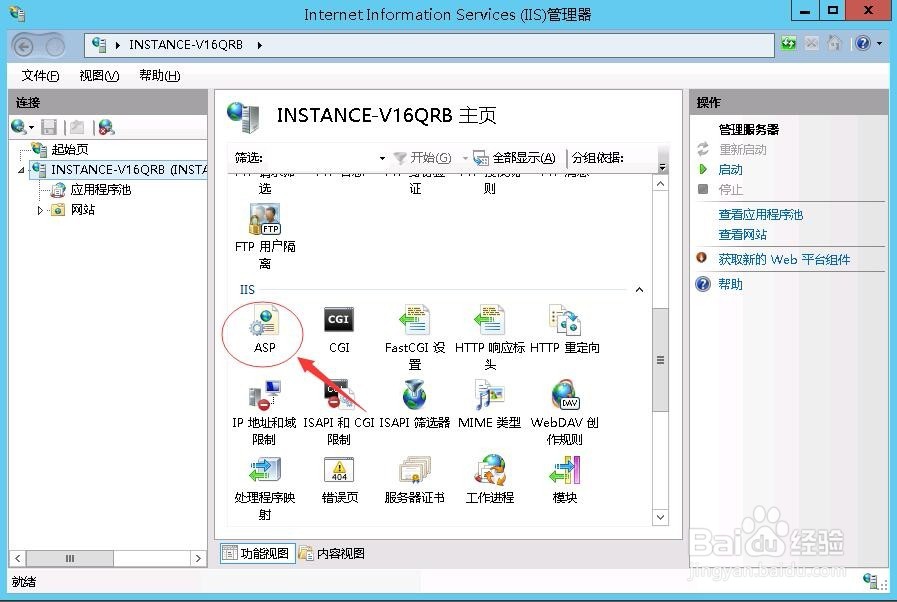This screenshot has height=602, width=897.
Task: Click the save icon in connections toolbar
Action: pos(49,127)
